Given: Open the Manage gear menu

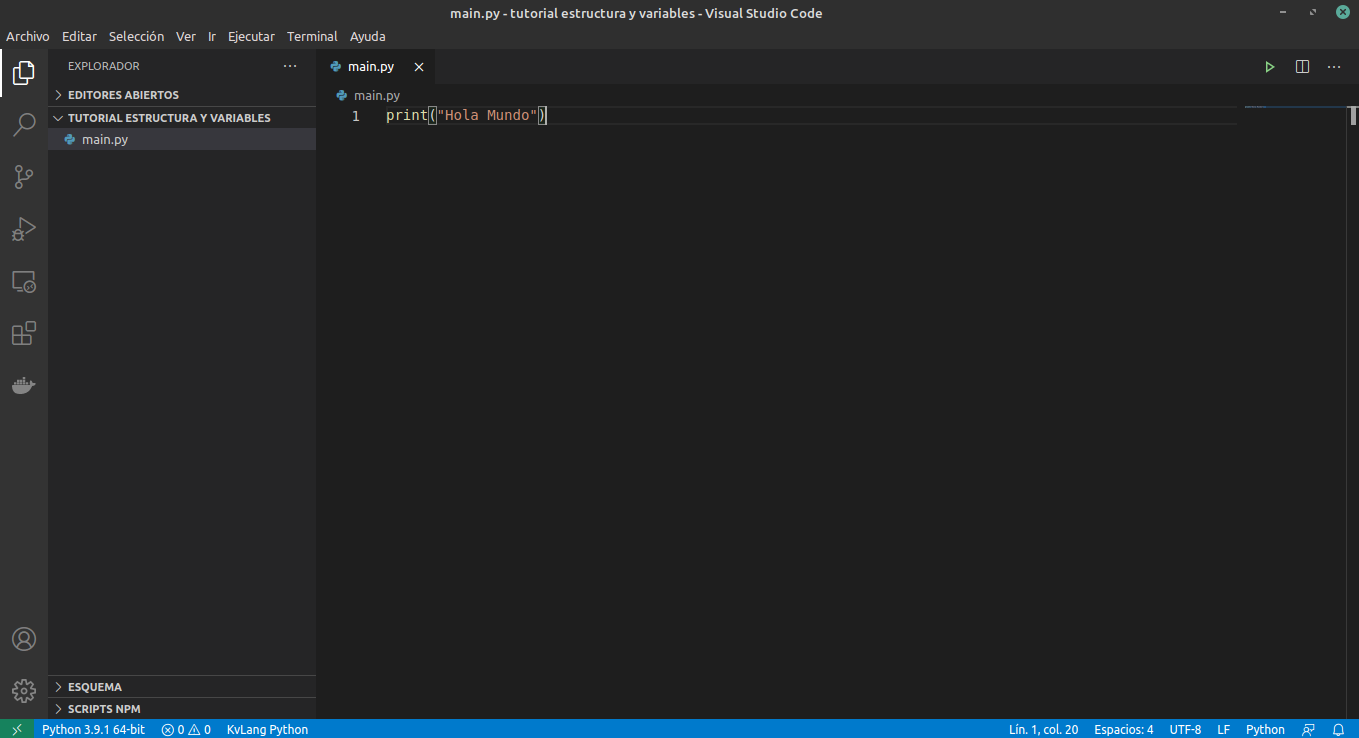Looking at the screenshot, I should click(24, 690).
